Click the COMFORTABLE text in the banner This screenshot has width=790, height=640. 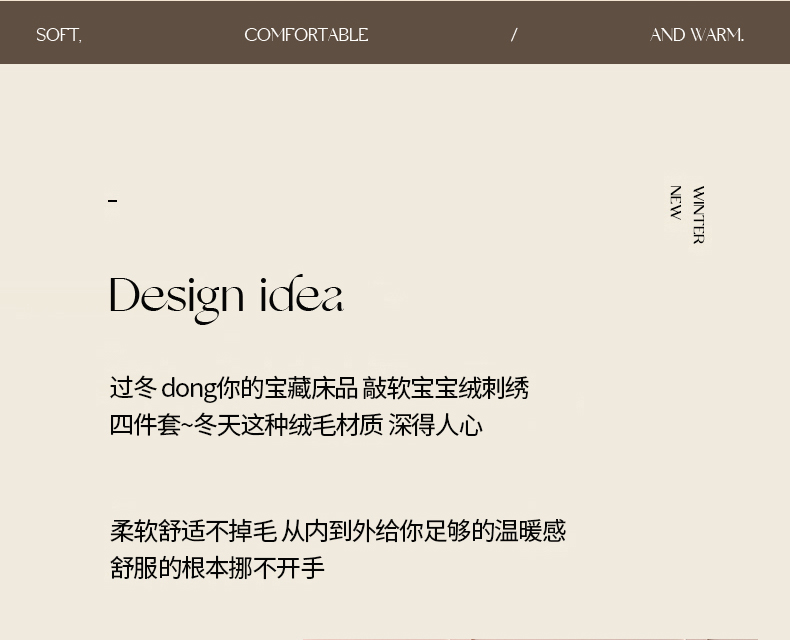tap(306, 35)
